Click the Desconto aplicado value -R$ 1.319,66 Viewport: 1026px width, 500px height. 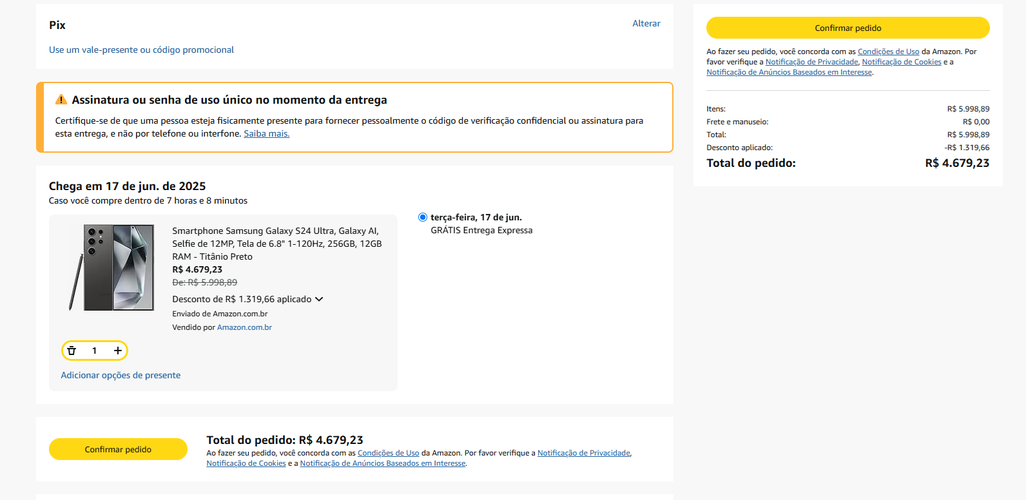click(x=967, y=148)
